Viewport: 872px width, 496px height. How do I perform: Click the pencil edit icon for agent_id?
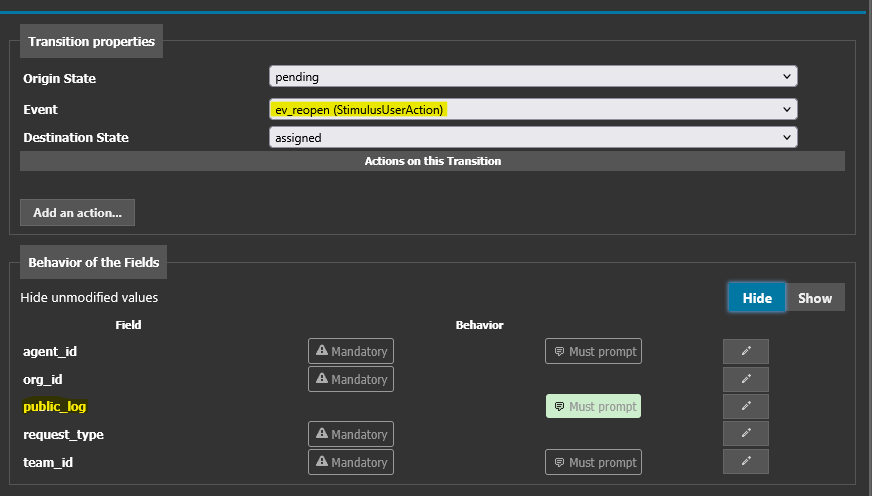pos(745,351)
